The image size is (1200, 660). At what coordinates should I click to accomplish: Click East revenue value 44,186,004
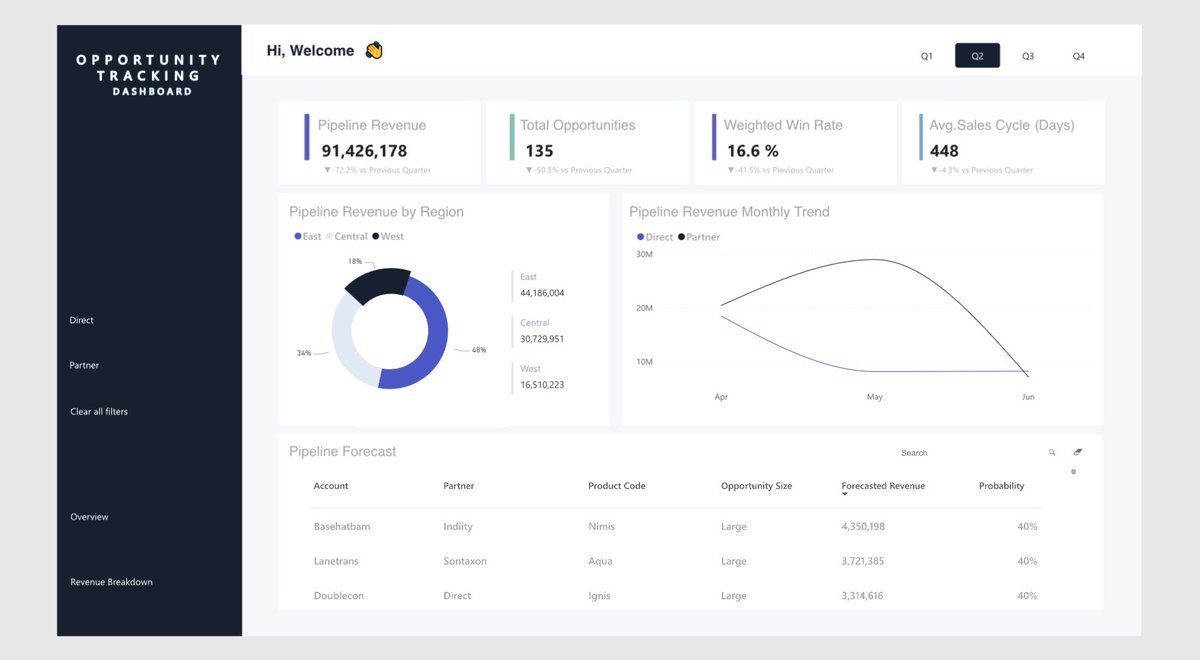pyautogui.click(x=542, y=294)
